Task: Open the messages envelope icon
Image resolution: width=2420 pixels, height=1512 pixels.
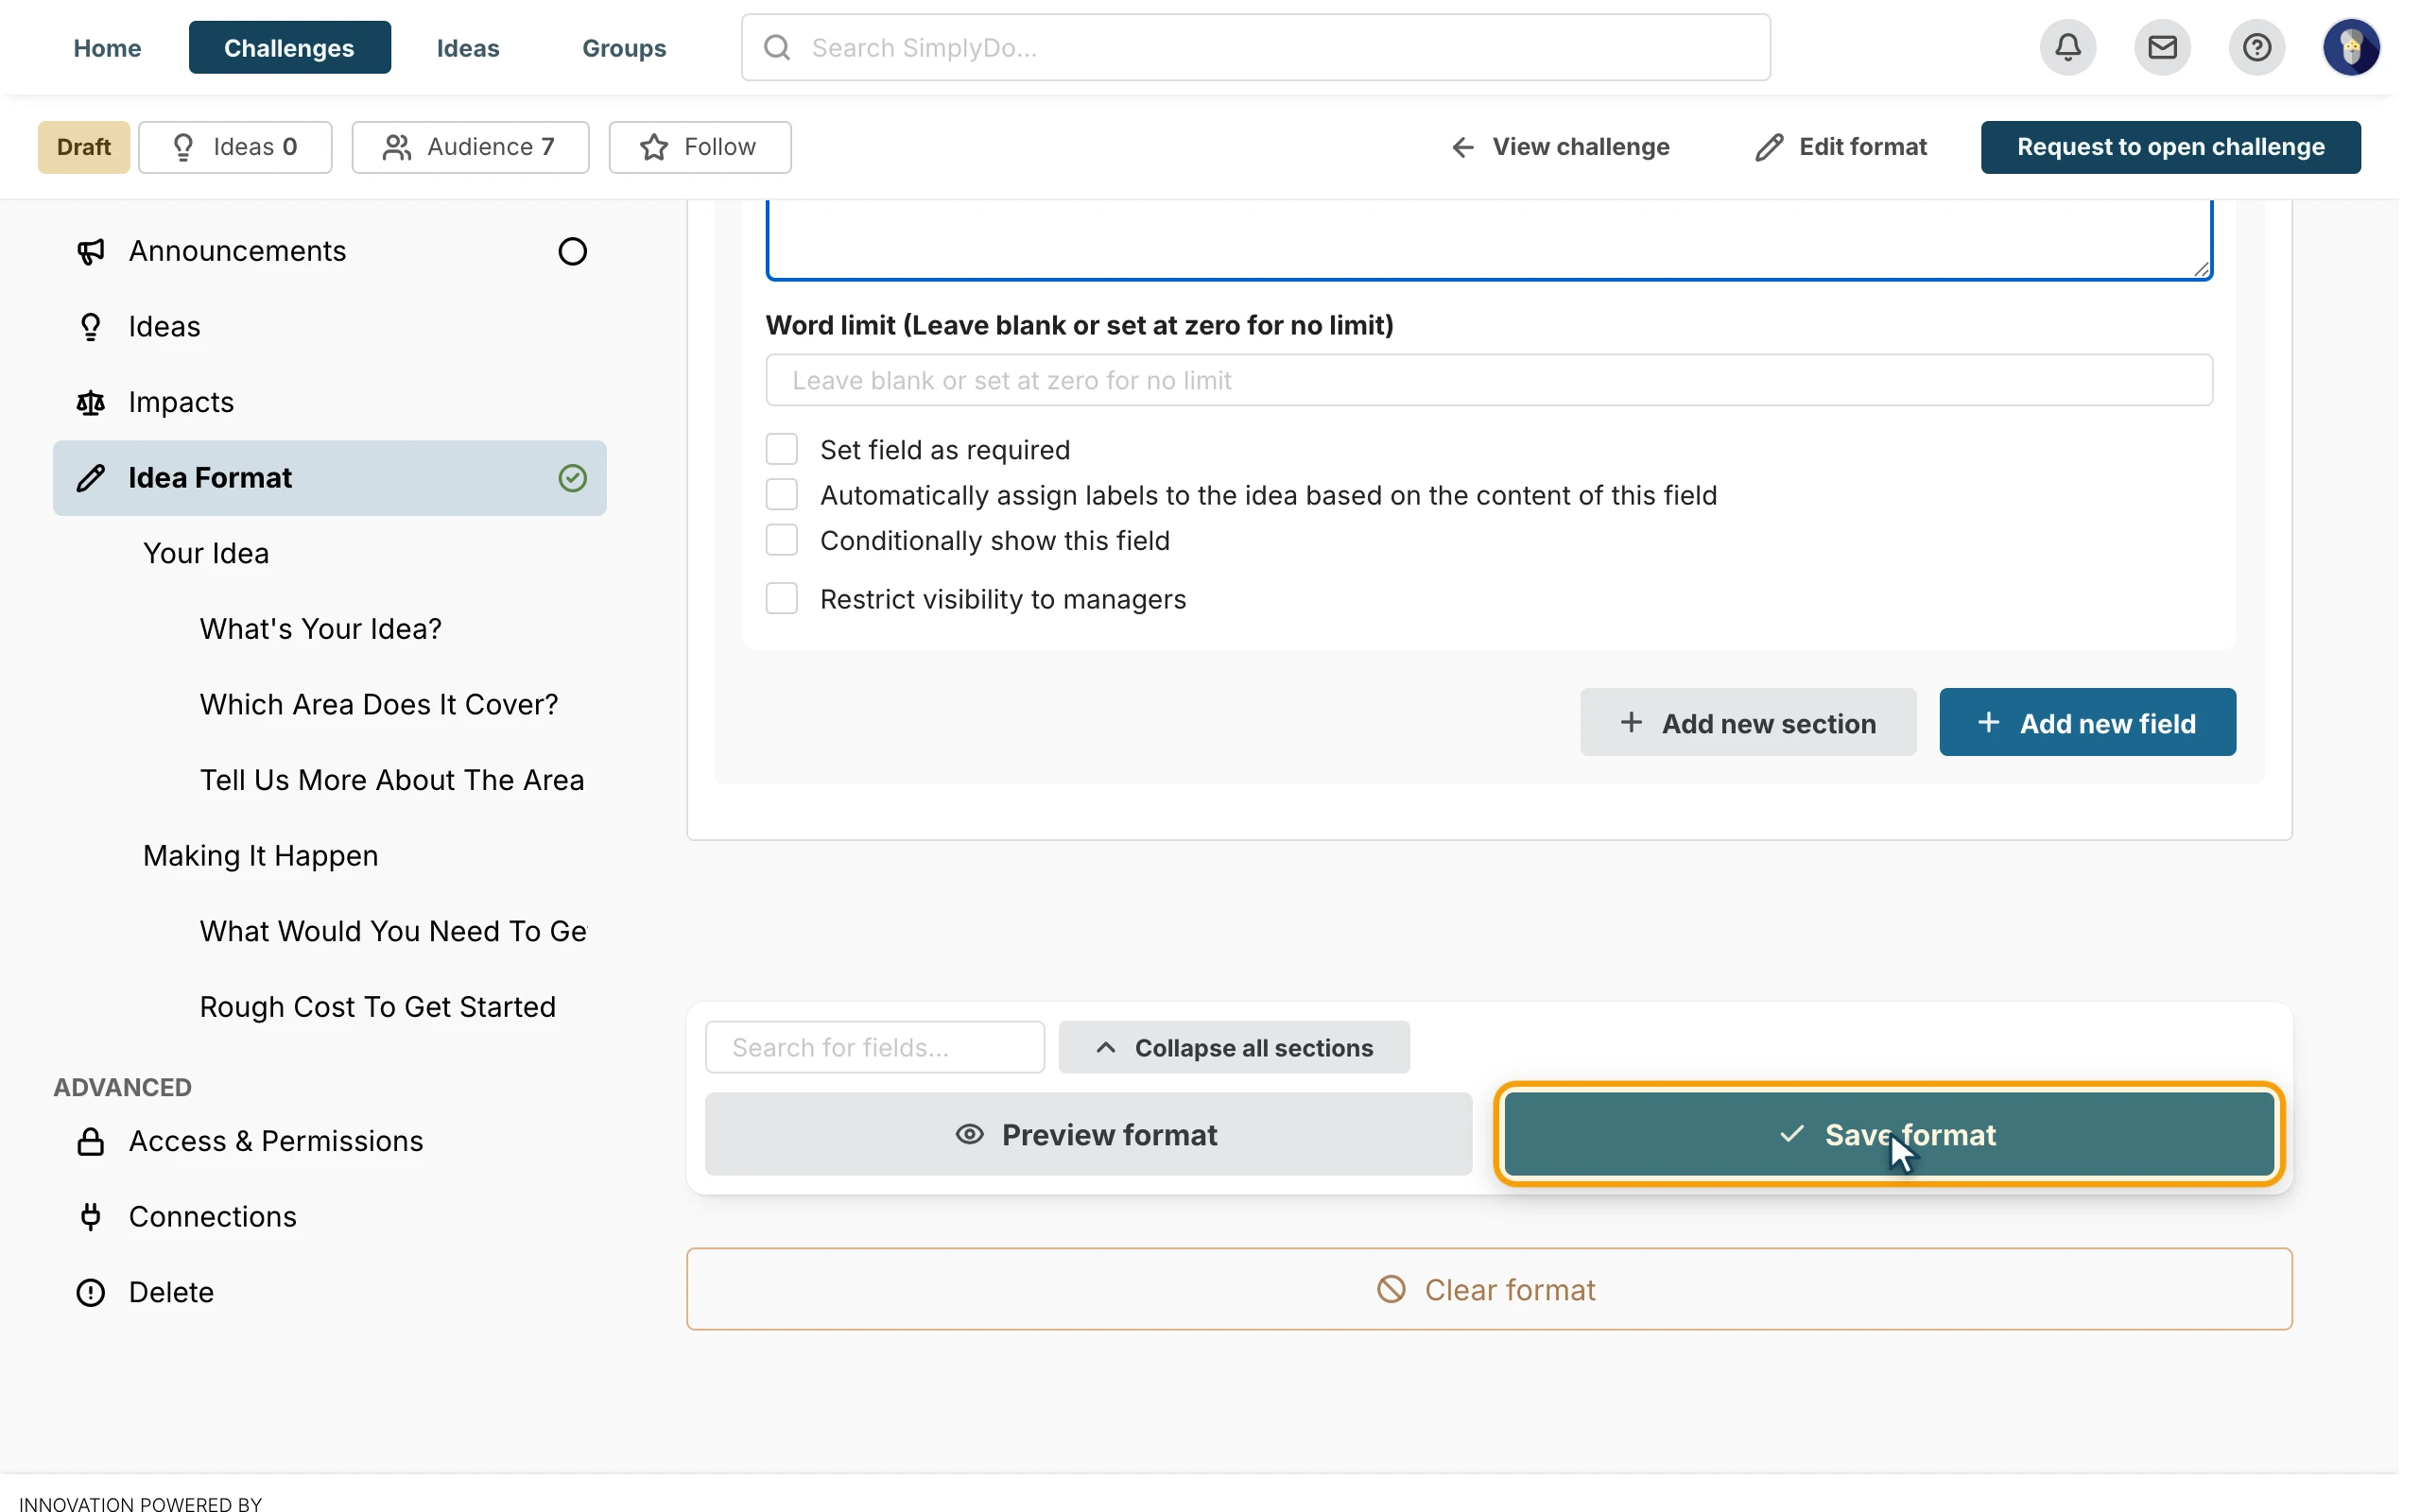Action: point(2162,47)
